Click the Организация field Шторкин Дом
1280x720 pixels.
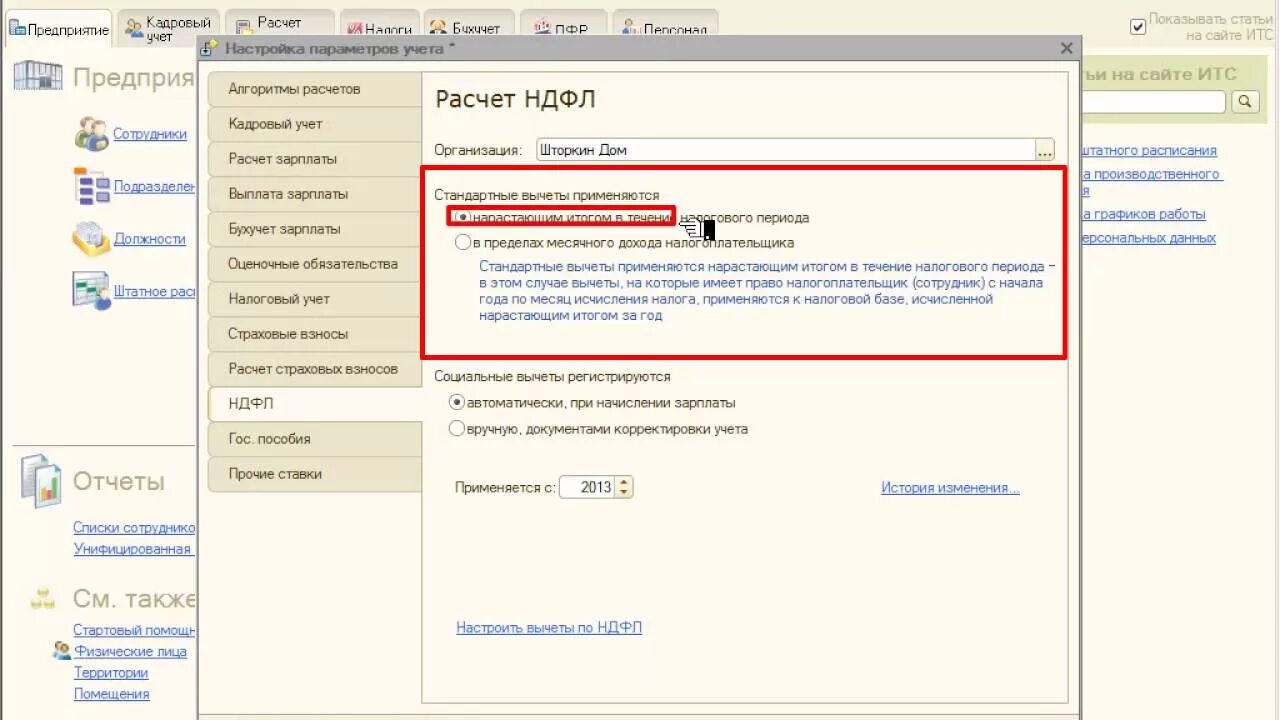click(x=786, y=150)
